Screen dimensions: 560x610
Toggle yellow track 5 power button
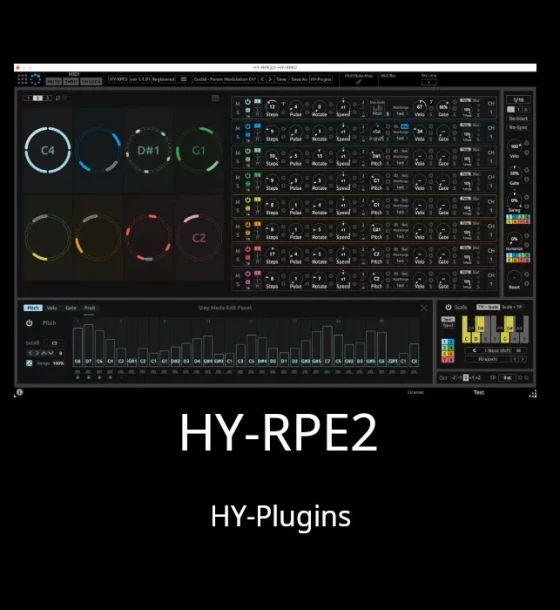click(x=248, y=200)
